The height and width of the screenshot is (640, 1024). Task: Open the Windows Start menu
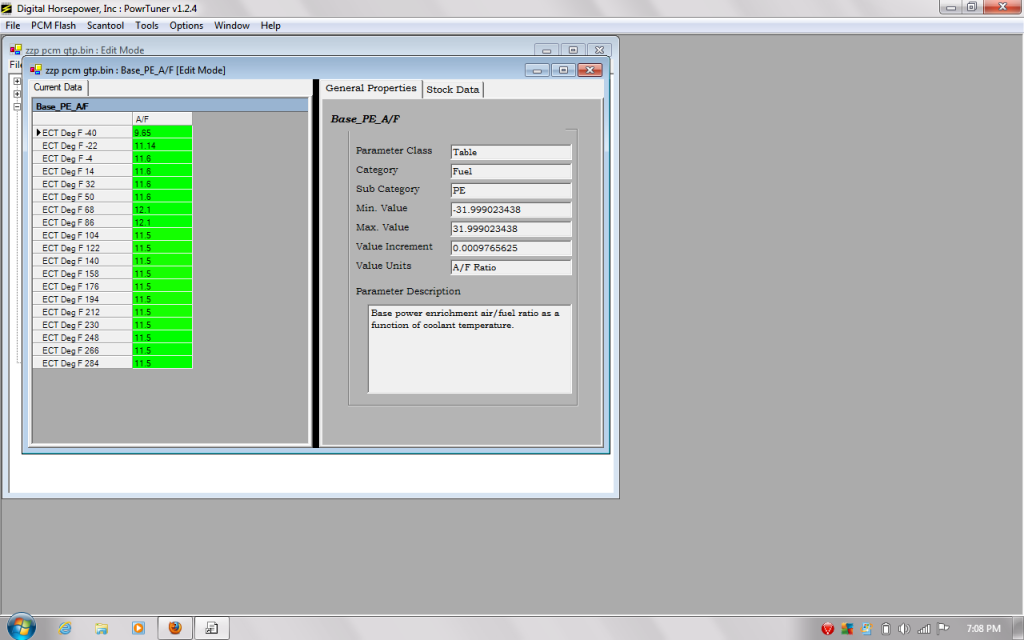(21, 628)
